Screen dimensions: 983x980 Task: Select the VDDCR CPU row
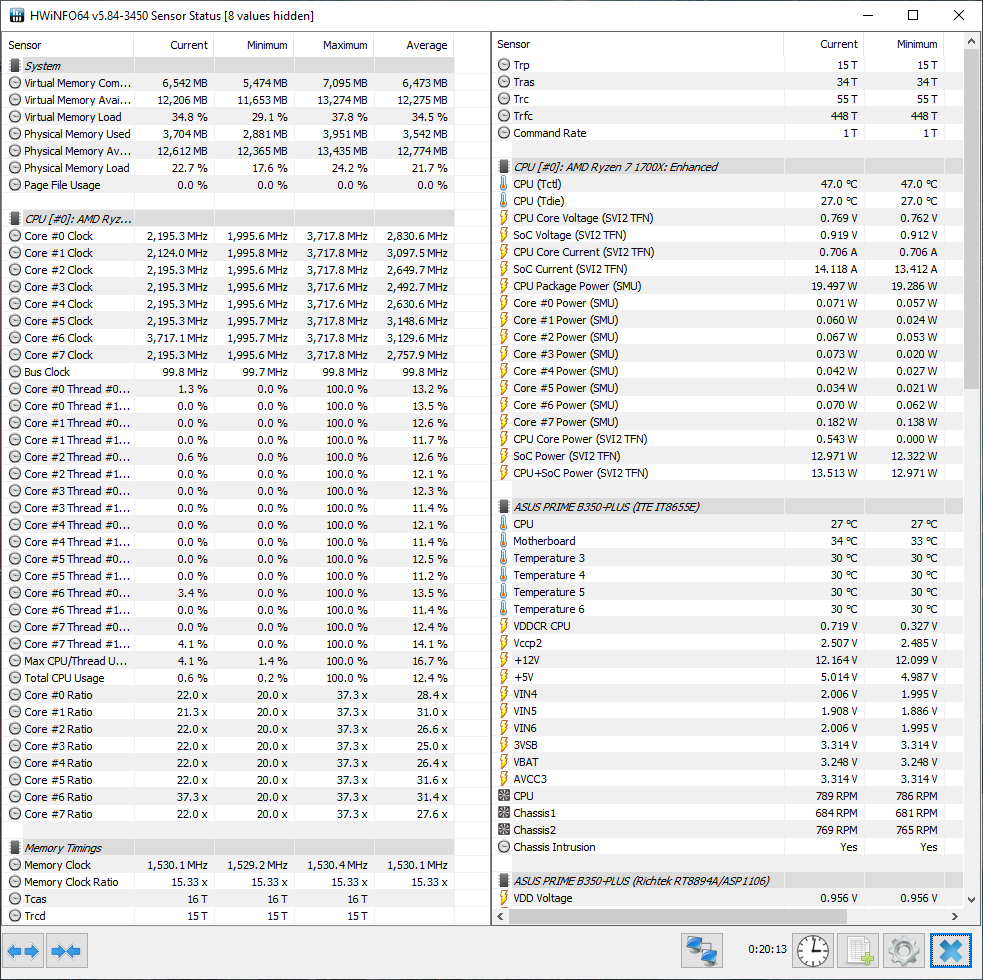728,626
